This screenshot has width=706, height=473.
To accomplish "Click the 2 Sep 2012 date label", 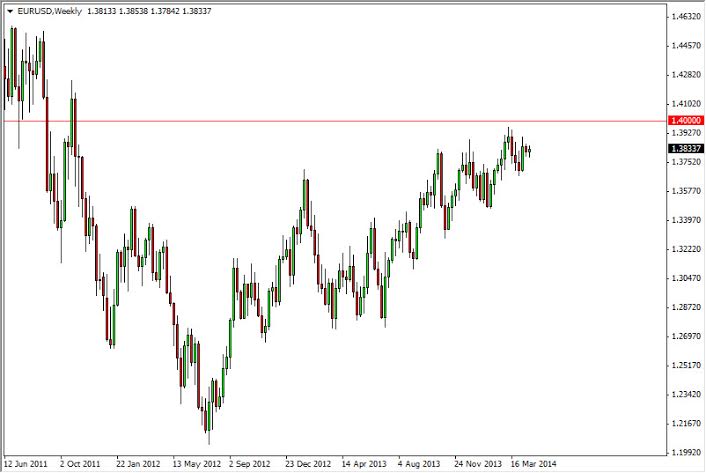I will pos(249,464).
